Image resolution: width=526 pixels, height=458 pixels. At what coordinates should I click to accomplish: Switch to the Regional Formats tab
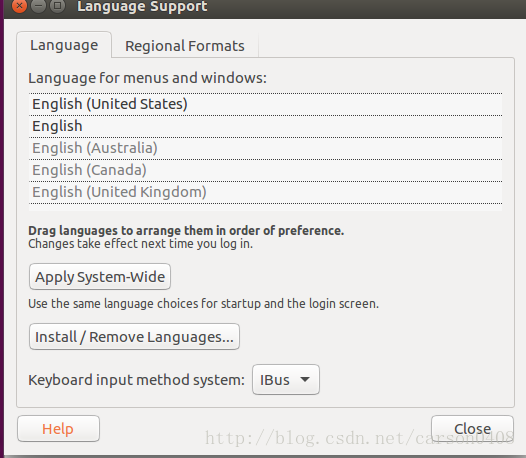coord(185,46)
